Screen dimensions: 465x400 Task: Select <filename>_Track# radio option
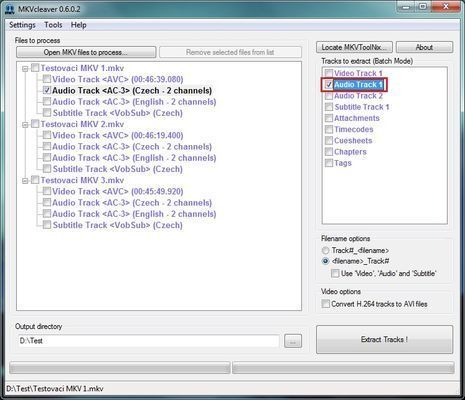(326, 261)
